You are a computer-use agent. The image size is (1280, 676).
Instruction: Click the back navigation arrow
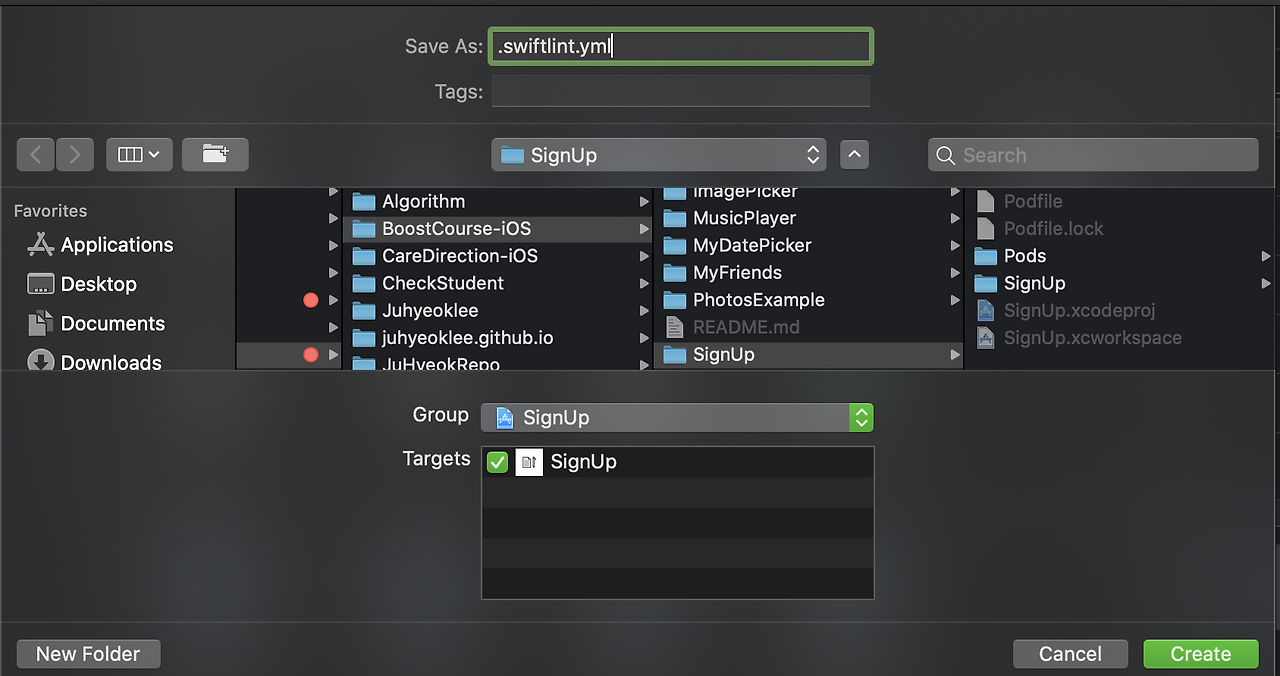[36, 155]
